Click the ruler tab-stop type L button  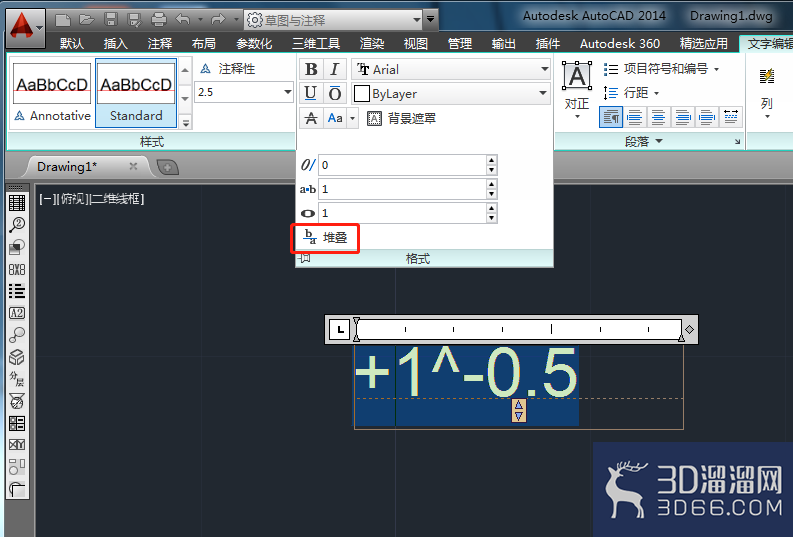(340, 330)
